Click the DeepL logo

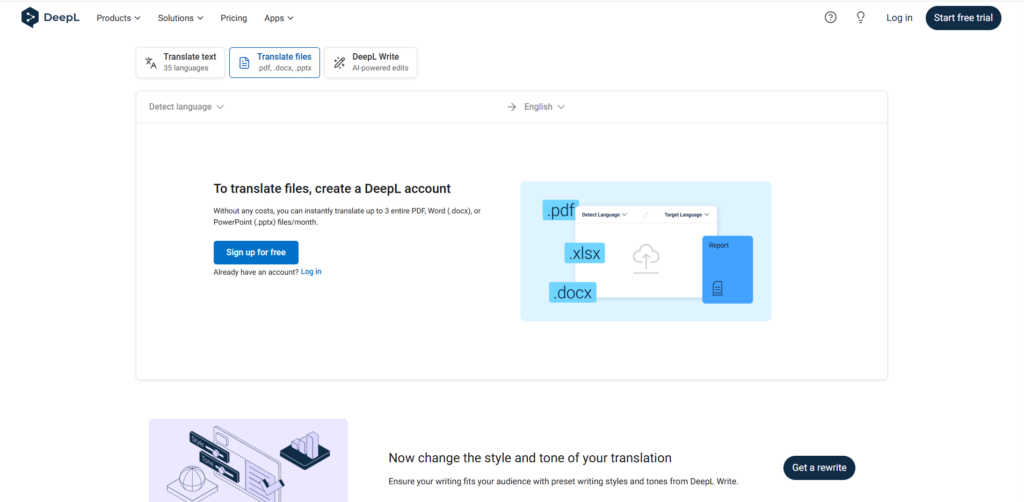(x=50, y=18)
